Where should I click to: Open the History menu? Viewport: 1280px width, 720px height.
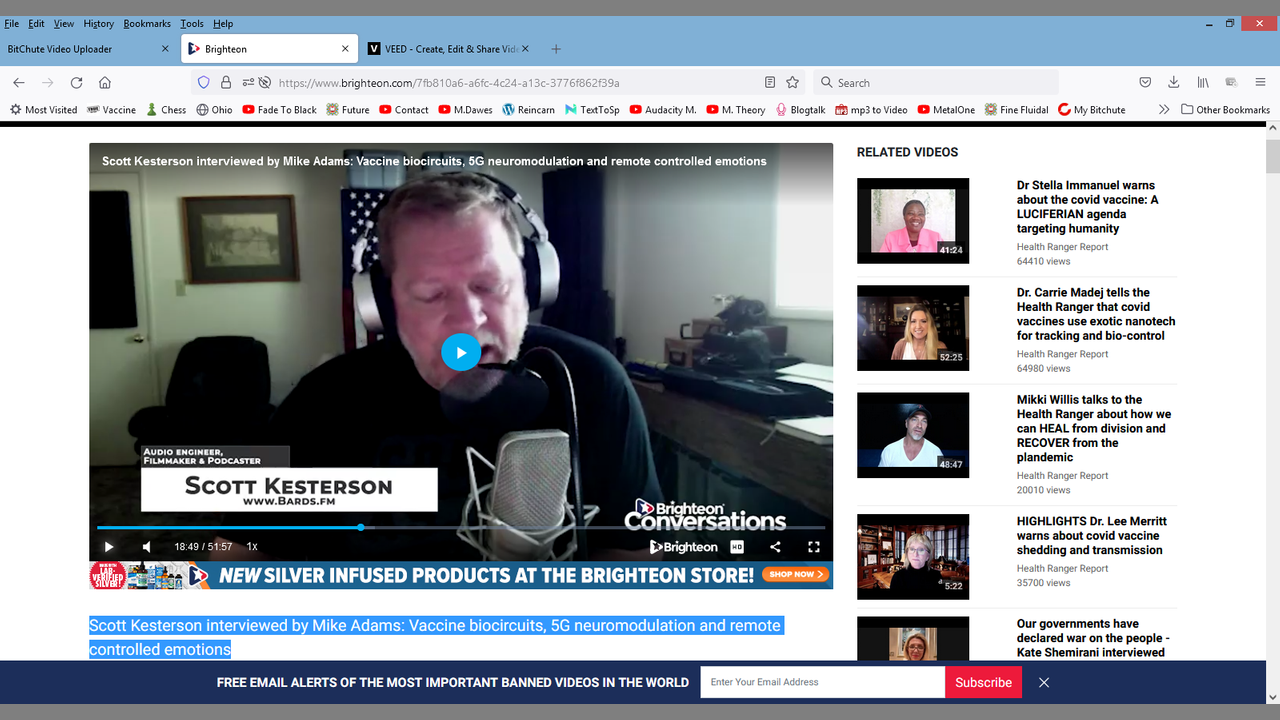[x=98, y=23]
